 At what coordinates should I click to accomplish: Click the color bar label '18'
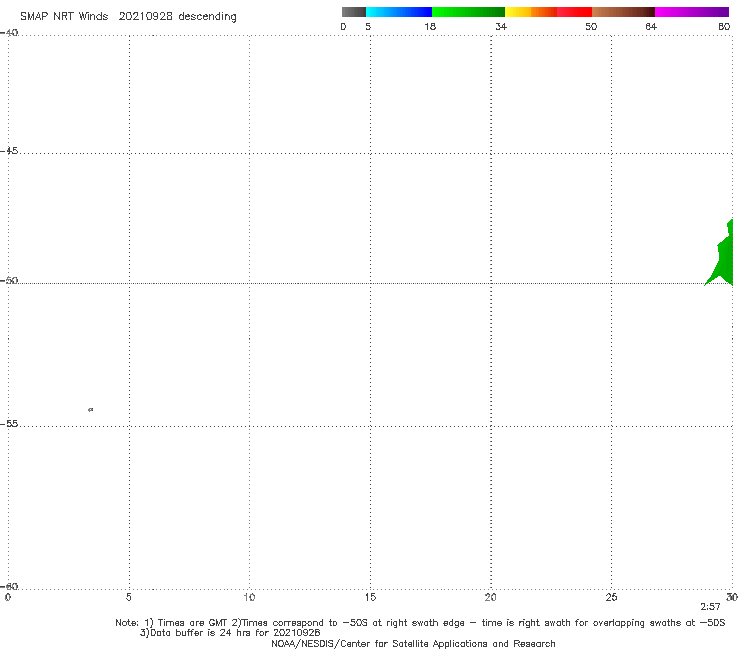(430, 26)
